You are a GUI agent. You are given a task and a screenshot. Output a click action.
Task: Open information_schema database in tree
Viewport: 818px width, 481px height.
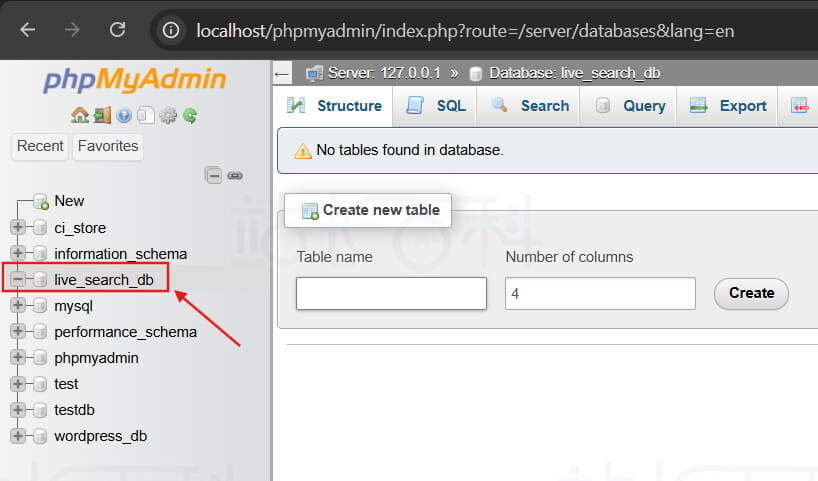121,254
